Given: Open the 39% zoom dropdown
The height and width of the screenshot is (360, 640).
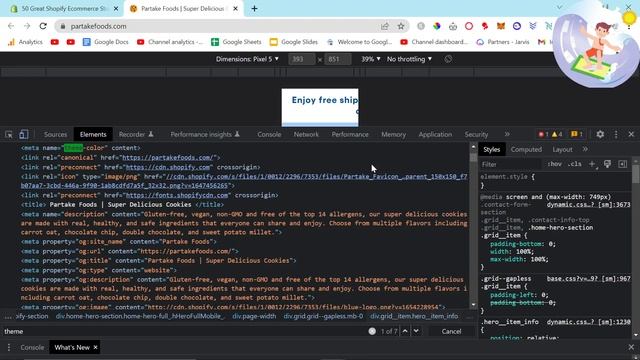Looking at the screenshot, I should 371,59.
